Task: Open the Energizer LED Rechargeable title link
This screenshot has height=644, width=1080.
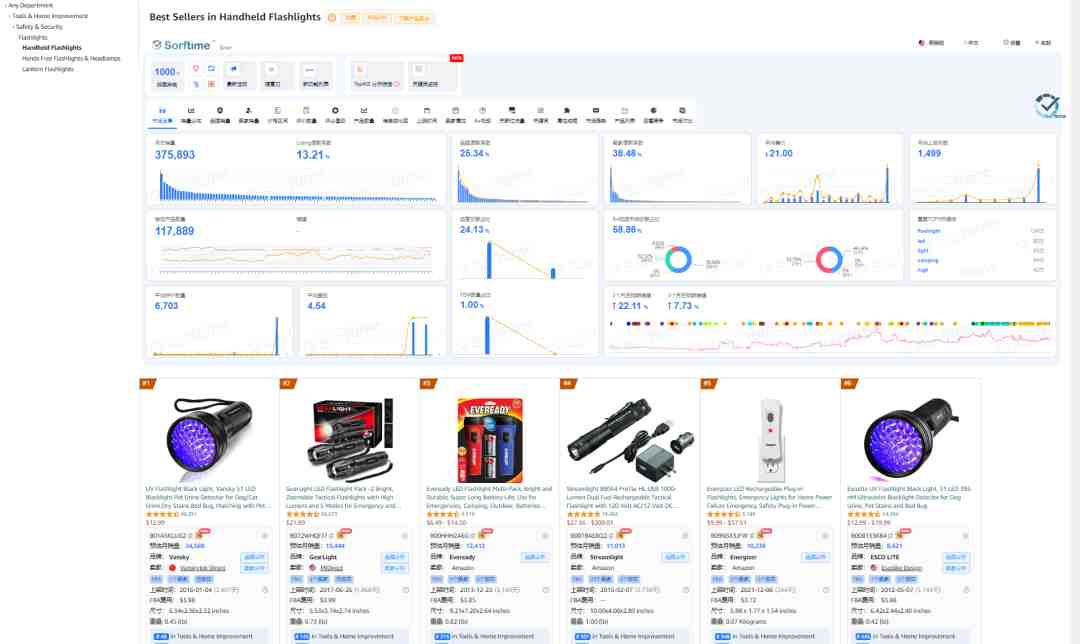Action: click(x=769, y=497)
